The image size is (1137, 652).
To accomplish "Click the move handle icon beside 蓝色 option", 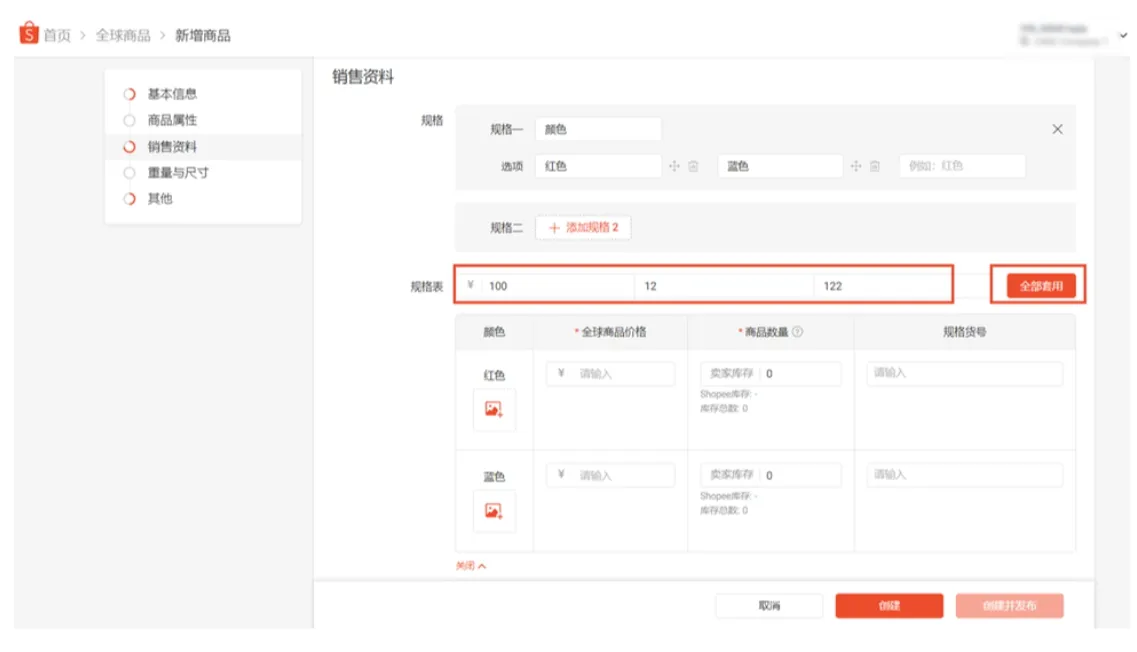I will (855, 166).
